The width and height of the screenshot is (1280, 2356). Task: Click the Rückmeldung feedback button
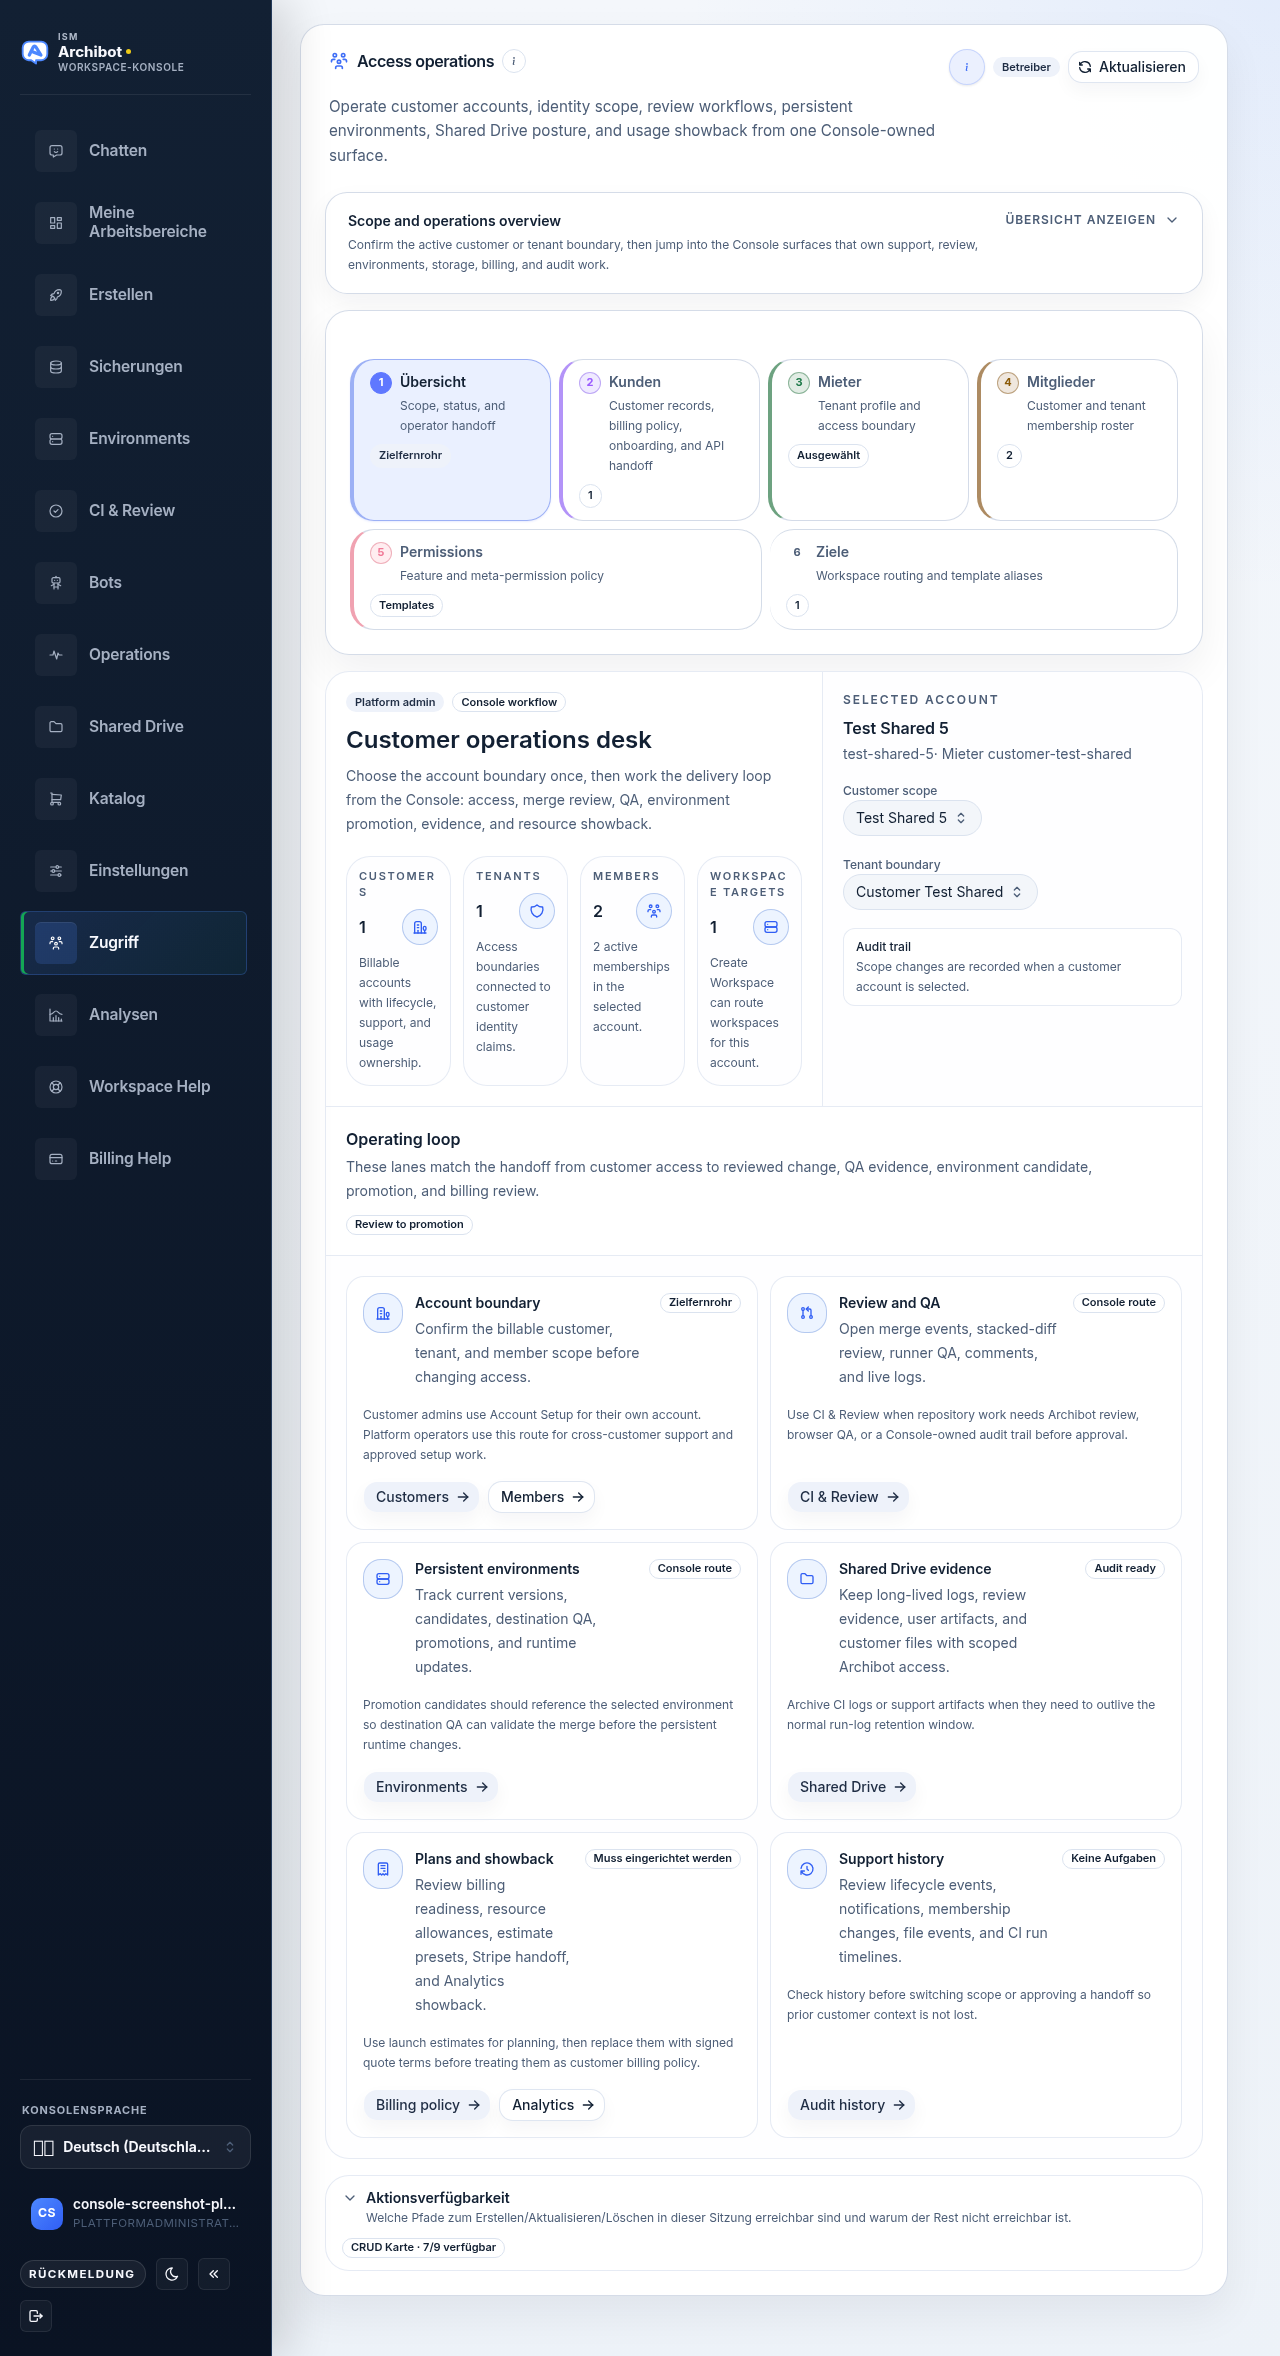click(83, 2274)
